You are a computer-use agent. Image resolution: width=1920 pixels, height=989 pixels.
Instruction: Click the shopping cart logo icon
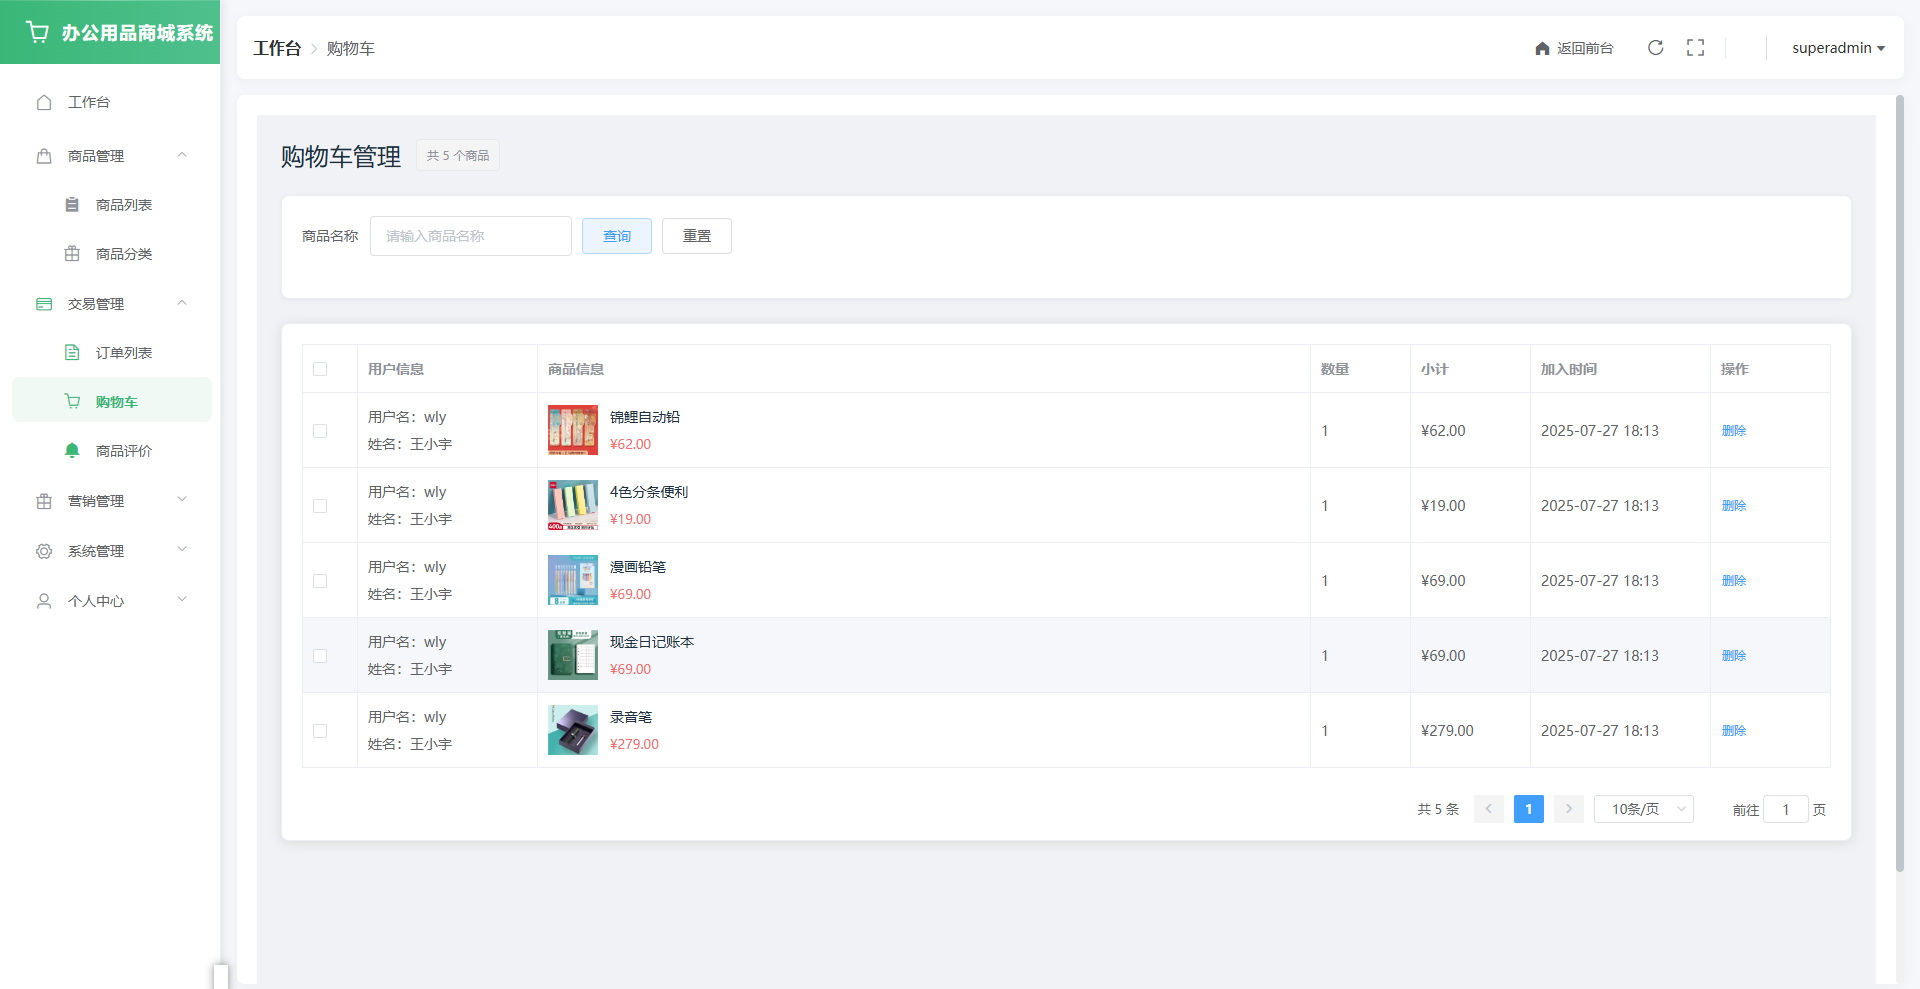pyautogui.click(x=37, y=32)
